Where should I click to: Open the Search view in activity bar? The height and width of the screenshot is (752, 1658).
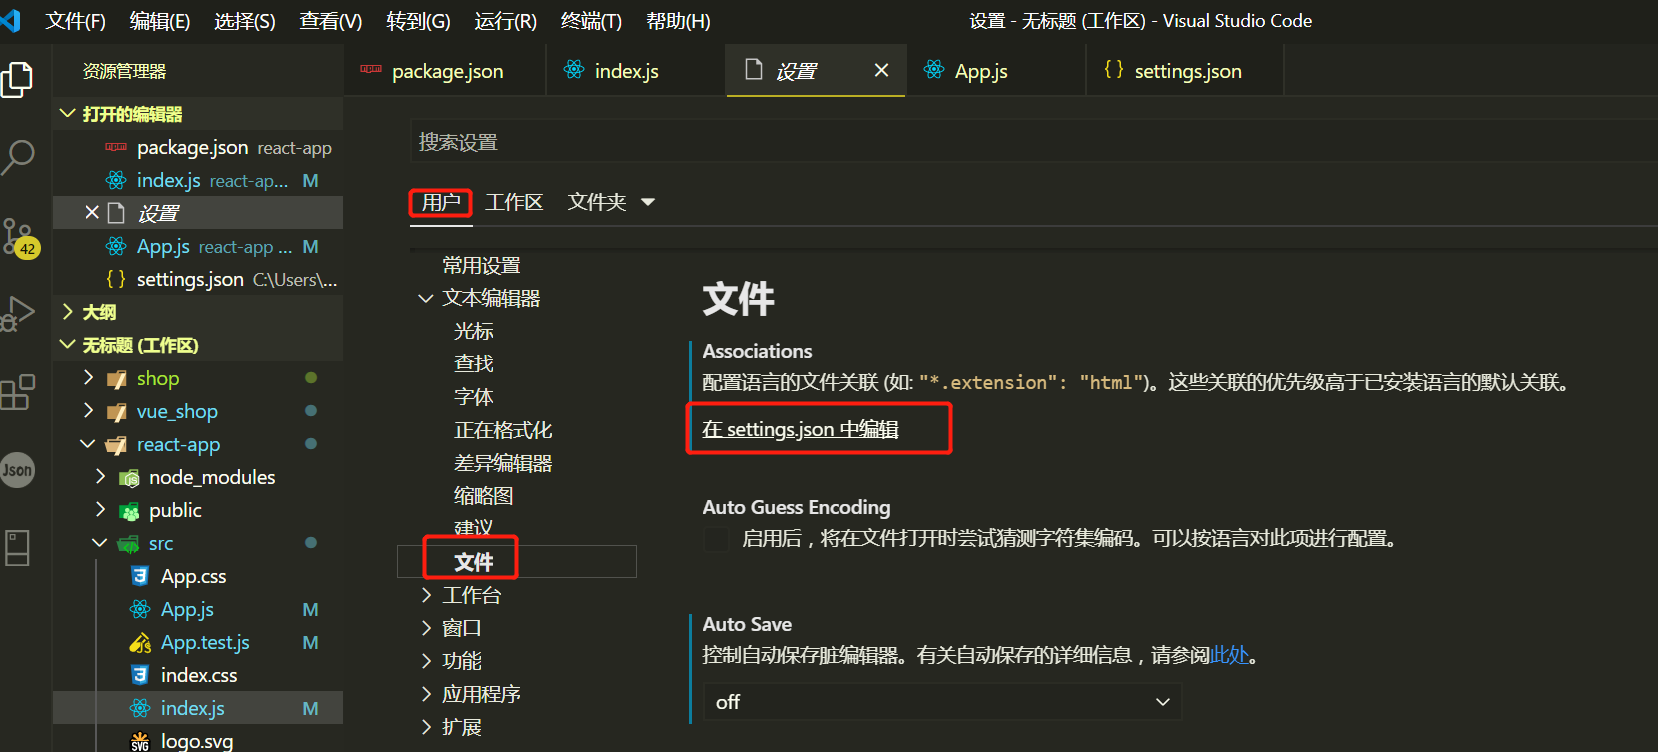click(17, 157)
